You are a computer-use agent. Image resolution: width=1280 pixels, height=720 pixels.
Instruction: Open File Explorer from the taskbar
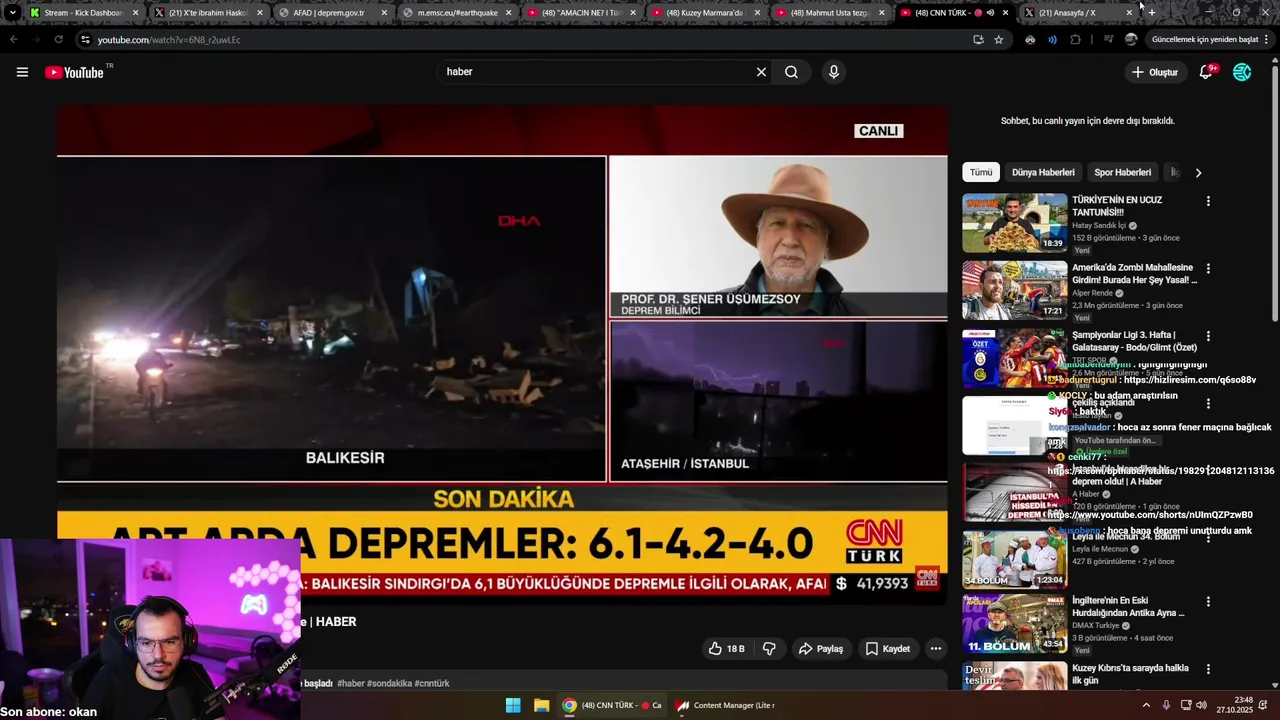[x=541, y=705]
